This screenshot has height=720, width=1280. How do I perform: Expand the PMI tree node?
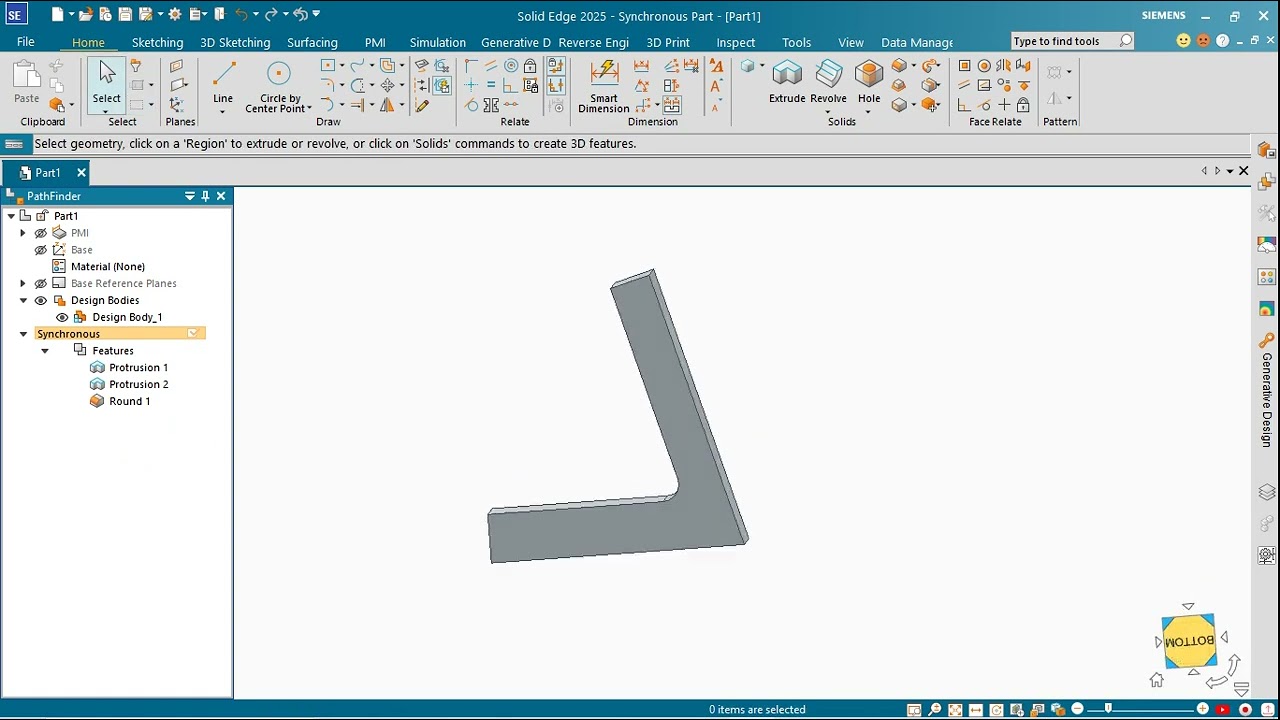(x=23, y=233)
